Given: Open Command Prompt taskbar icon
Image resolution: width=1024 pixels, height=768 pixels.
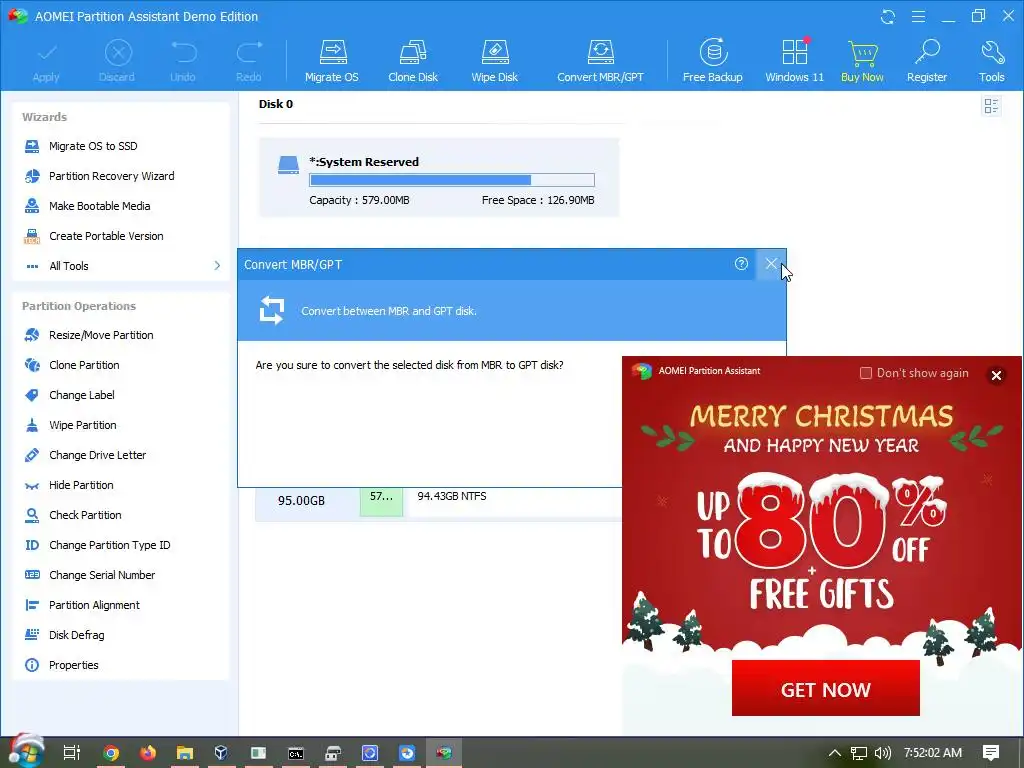Looking at the screenshot, I should tap(296, 754).
